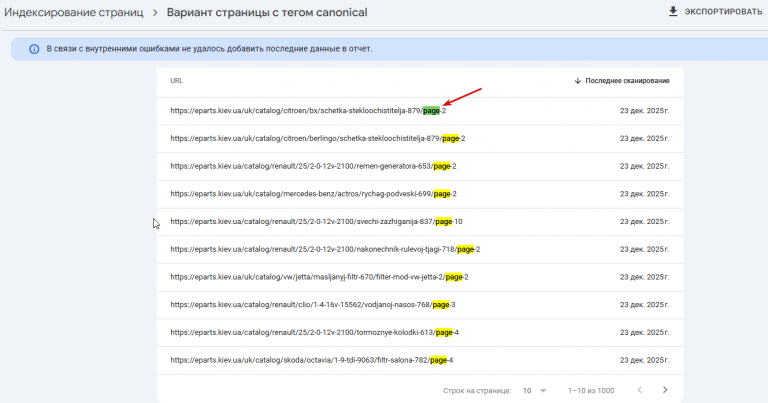Click the URL column header

coord(177,81)
